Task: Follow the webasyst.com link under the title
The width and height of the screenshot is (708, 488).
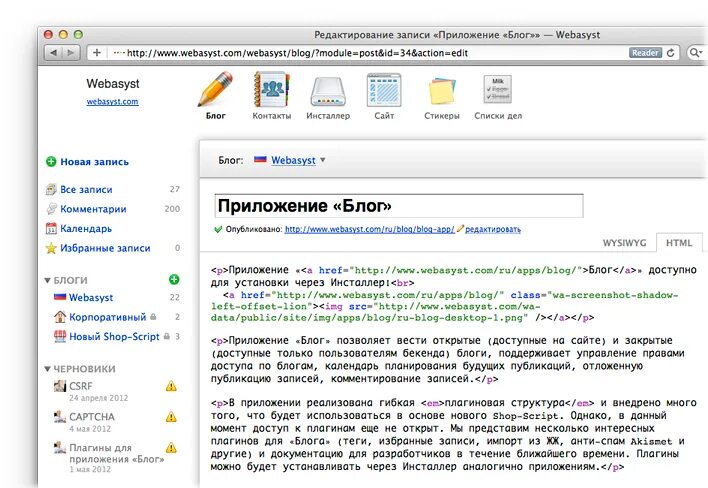Action: pyautogui.click(x=112, y=102)
